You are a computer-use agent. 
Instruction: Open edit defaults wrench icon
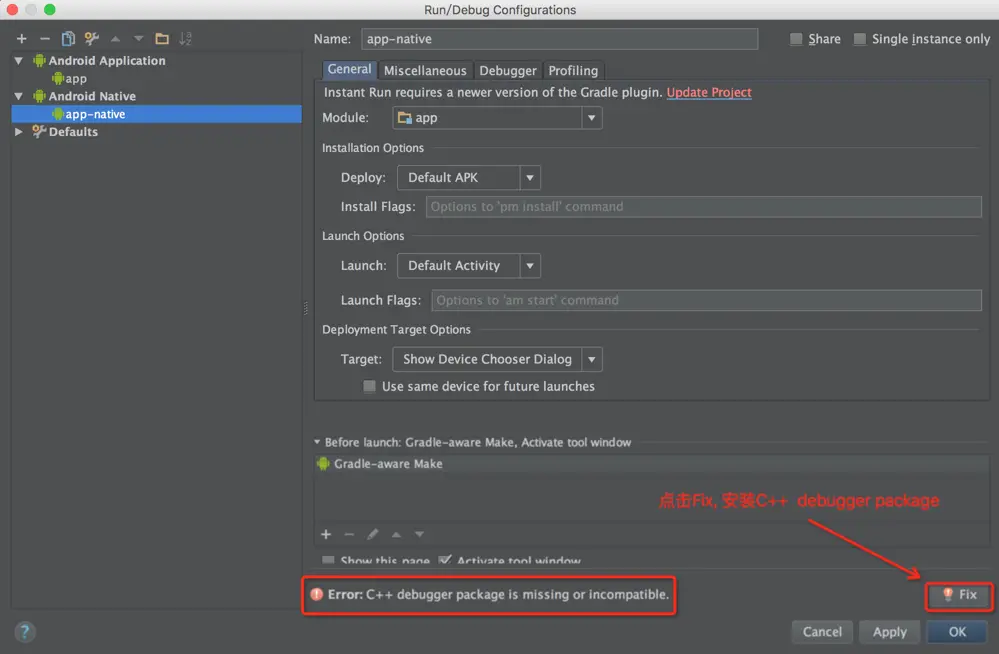tap(92, 39)
